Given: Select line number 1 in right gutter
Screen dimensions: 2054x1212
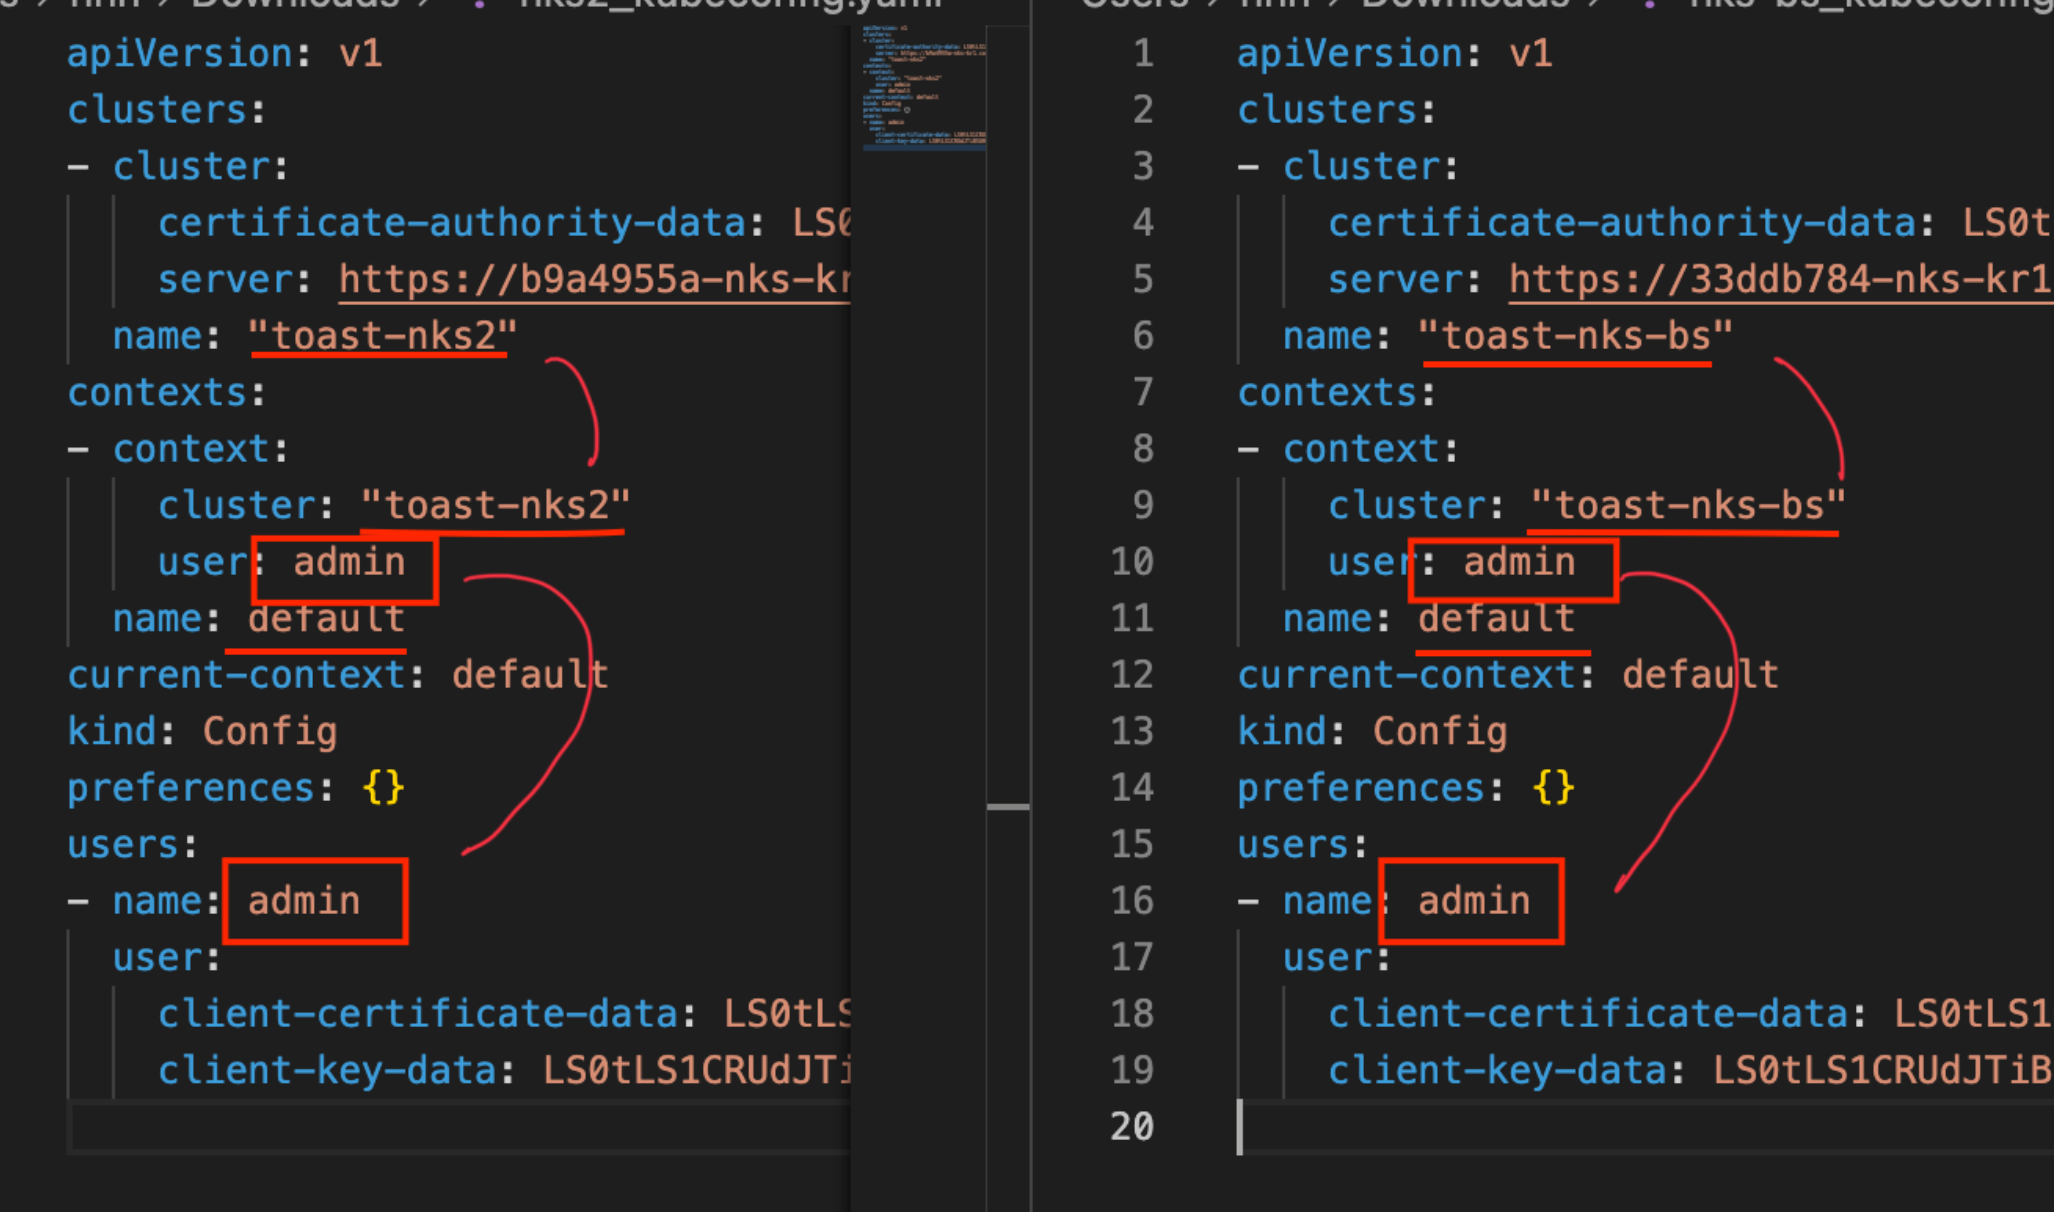Looking at the screenshot, I should (1143, 53).
